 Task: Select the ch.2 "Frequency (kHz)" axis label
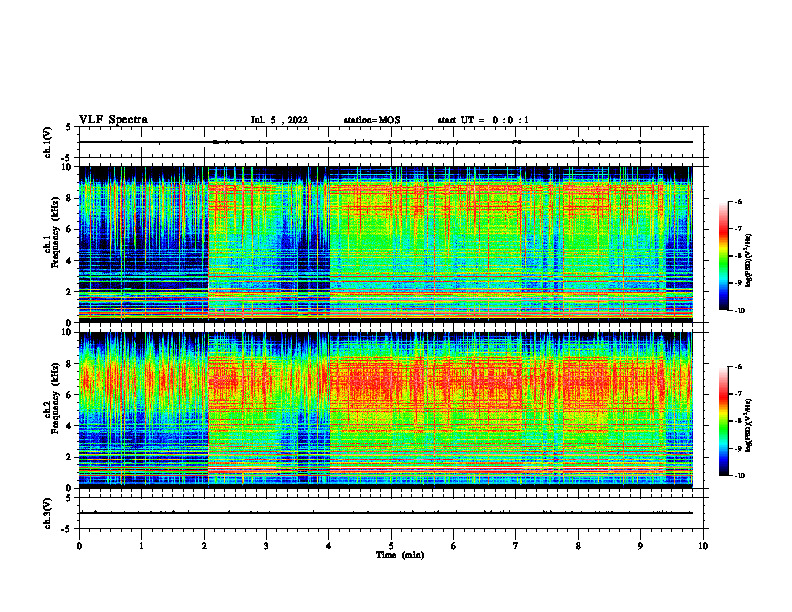[x=55, y=398]
